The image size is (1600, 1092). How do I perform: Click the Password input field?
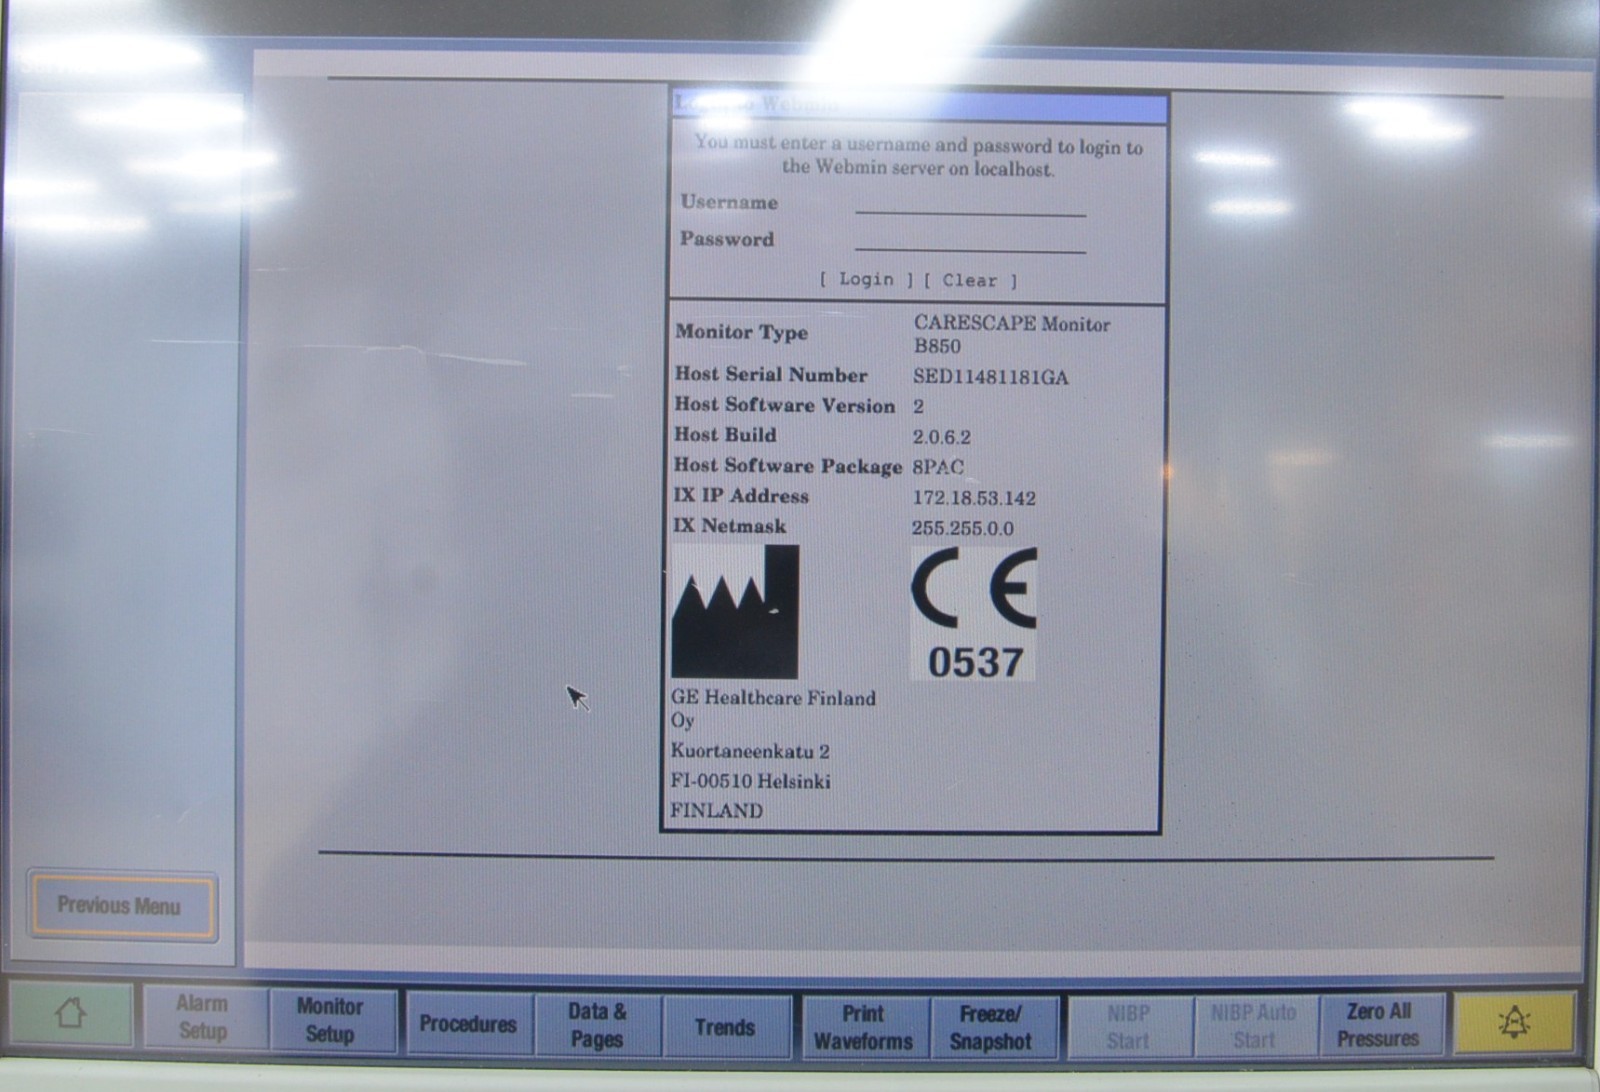click(970, 240)
